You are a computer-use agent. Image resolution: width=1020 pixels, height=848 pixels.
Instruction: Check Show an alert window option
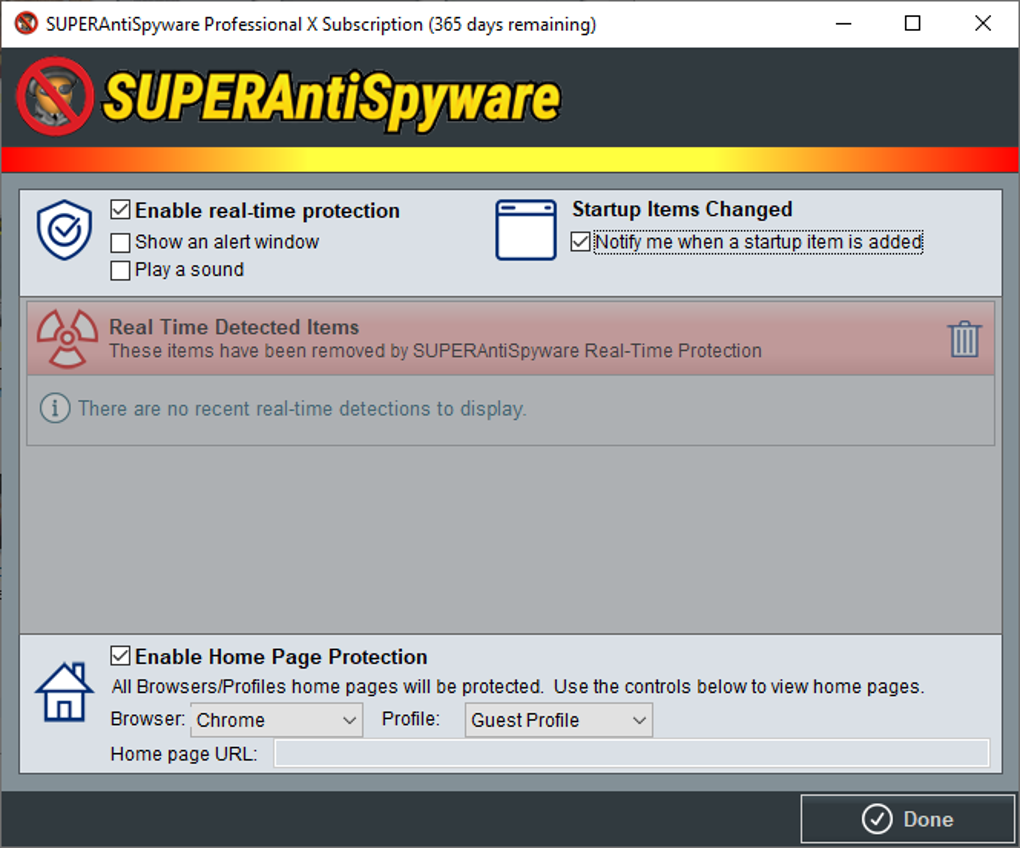(120, 243)
